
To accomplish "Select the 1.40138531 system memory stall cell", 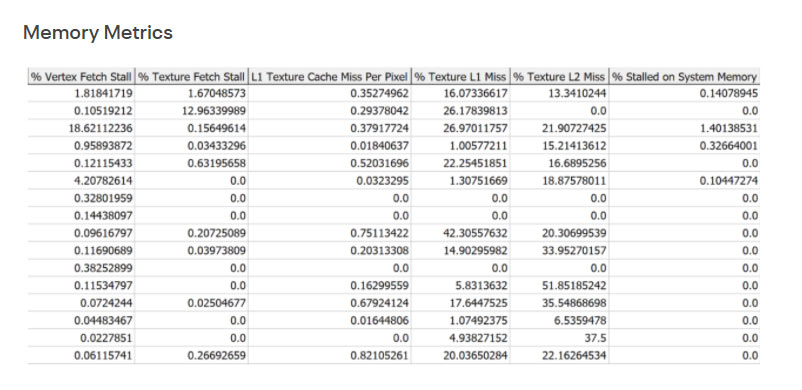I will 684,128.
